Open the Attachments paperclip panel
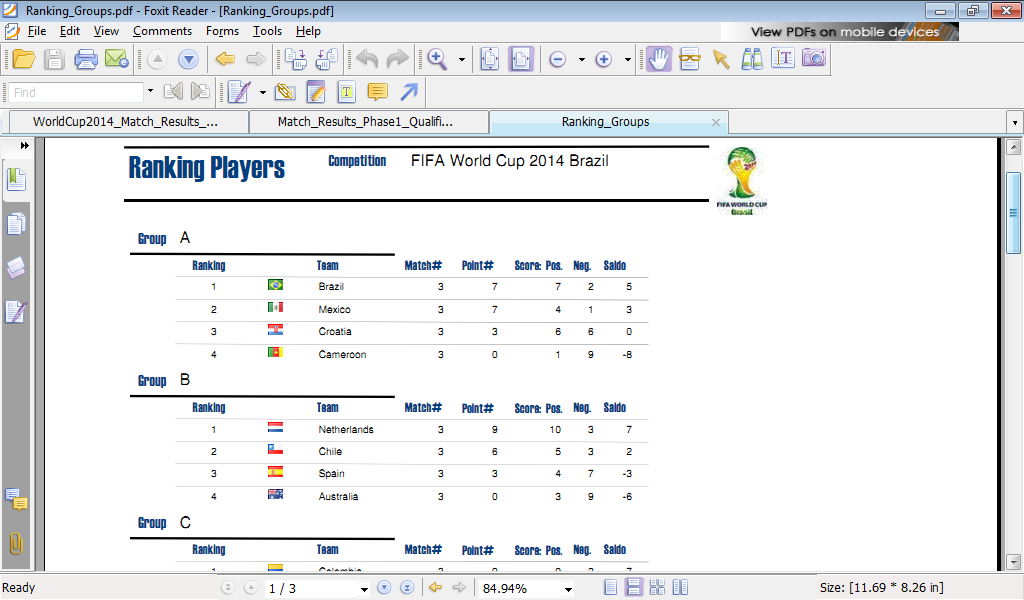This screenshot has height=600, width=1024. pyautogui.click(x=16, y=543)
